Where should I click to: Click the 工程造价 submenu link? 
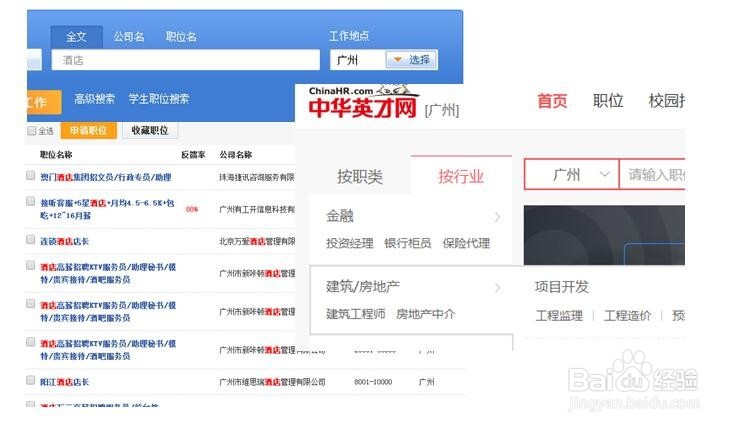pos(628,316)
